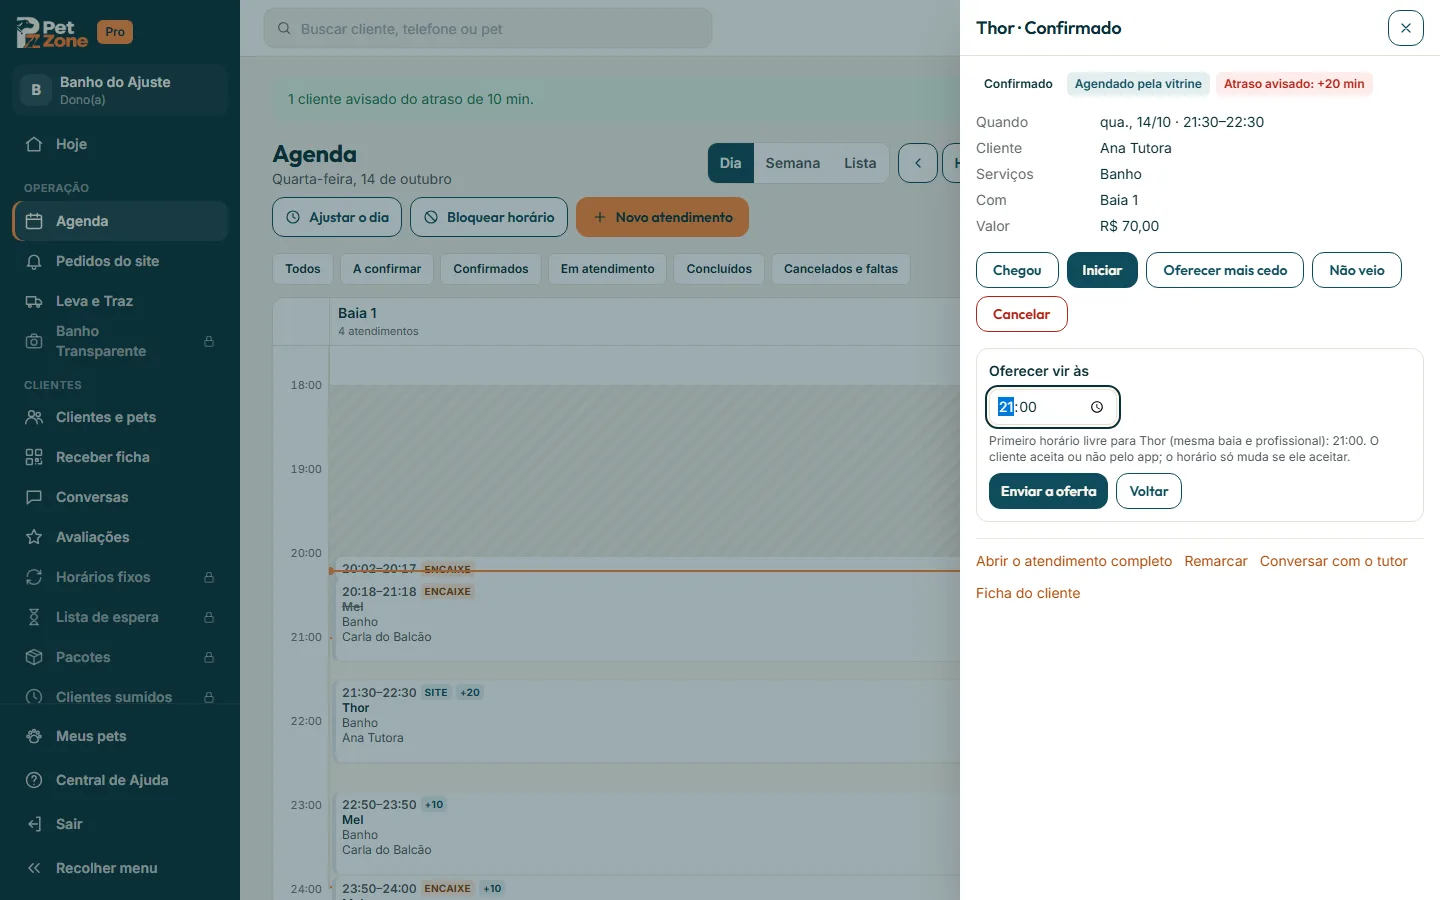Close the Thor appointment panel
This screenshot has height=900, width=1440.
click(x=1406, y=28)
